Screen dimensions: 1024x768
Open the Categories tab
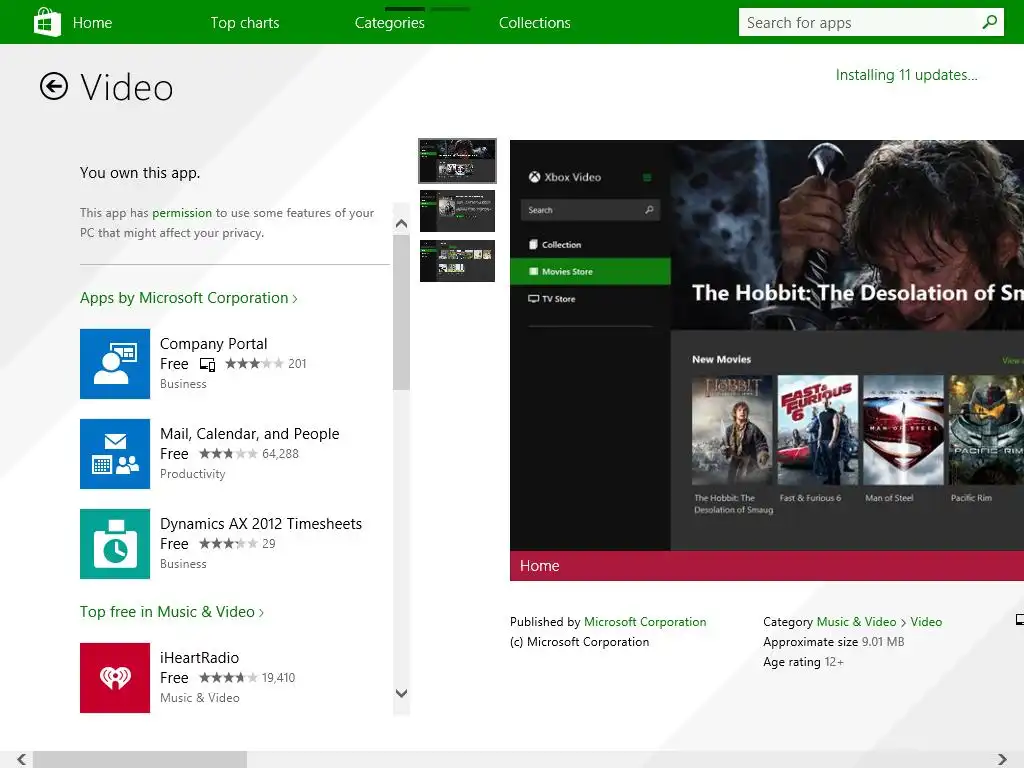390,23
